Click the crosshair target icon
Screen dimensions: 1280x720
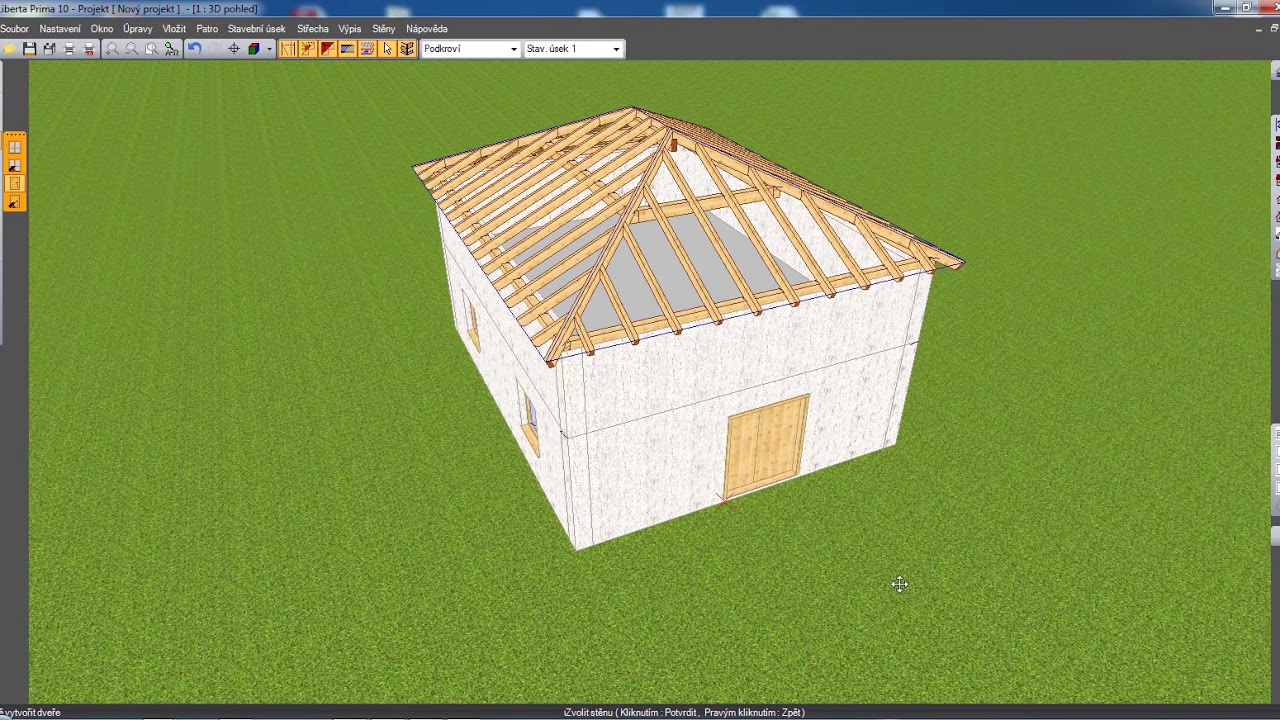pyautogui.click(x=234, y=49)
